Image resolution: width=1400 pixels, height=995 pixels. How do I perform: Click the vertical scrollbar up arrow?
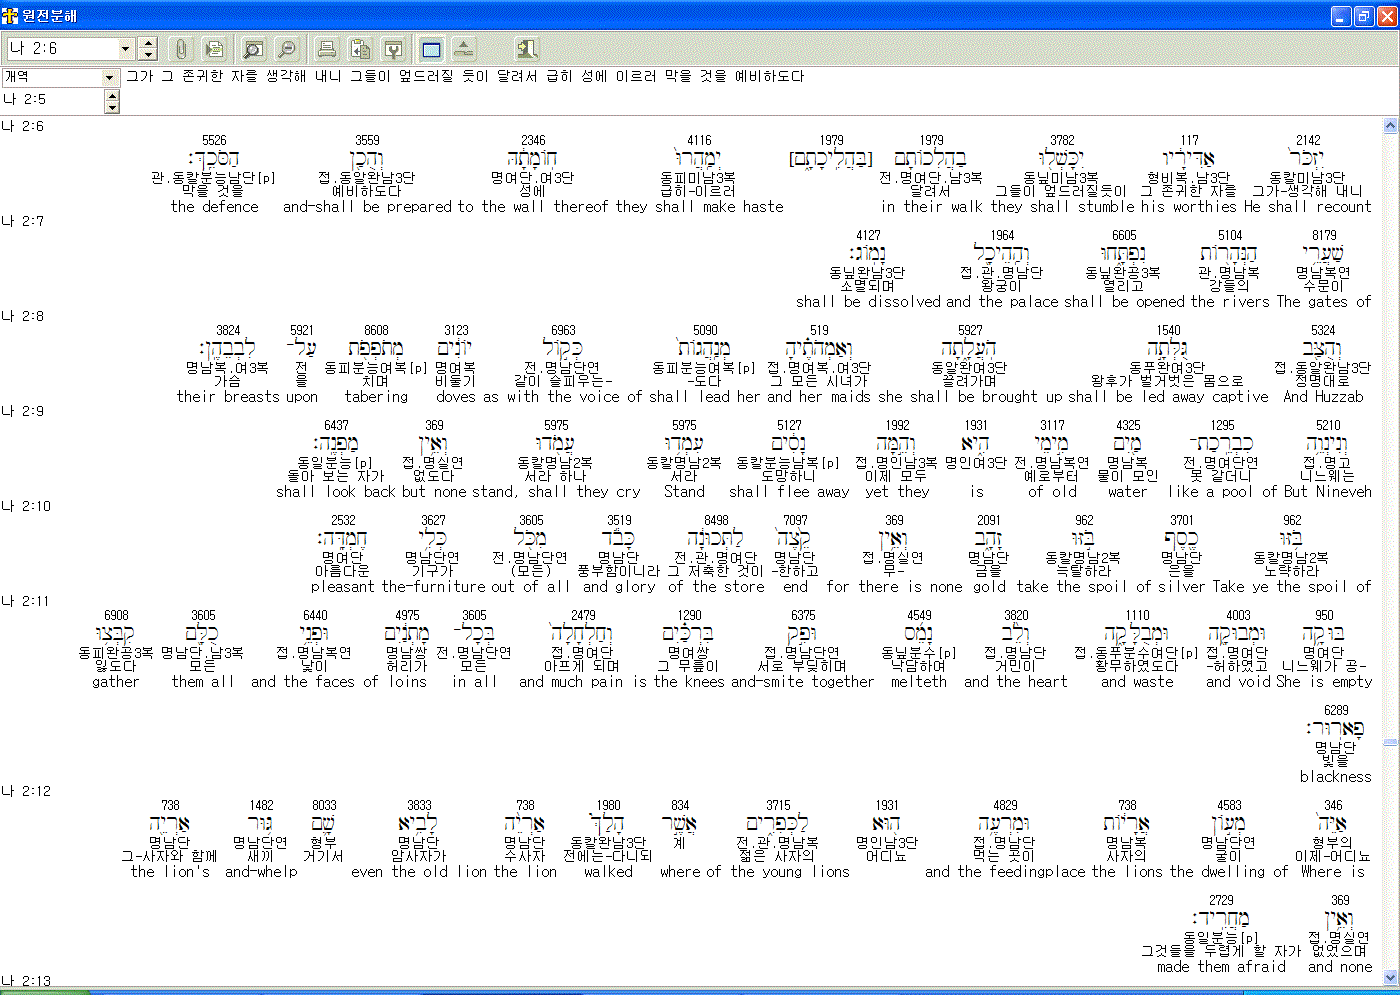pos(1391,126)
